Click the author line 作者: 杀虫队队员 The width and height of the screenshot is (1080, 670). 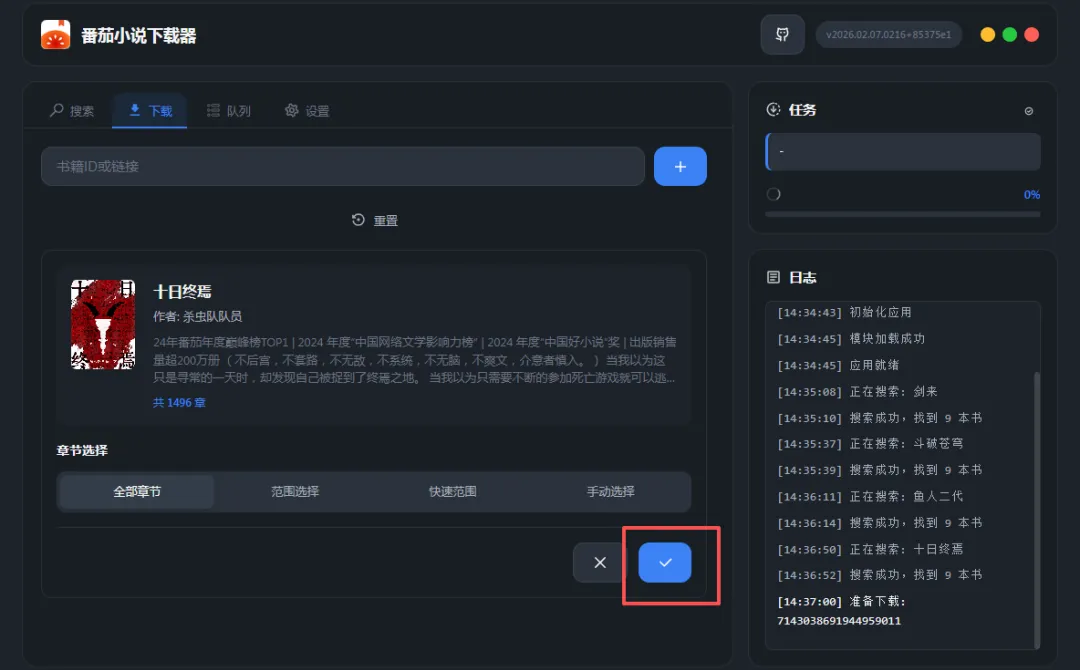198,316
